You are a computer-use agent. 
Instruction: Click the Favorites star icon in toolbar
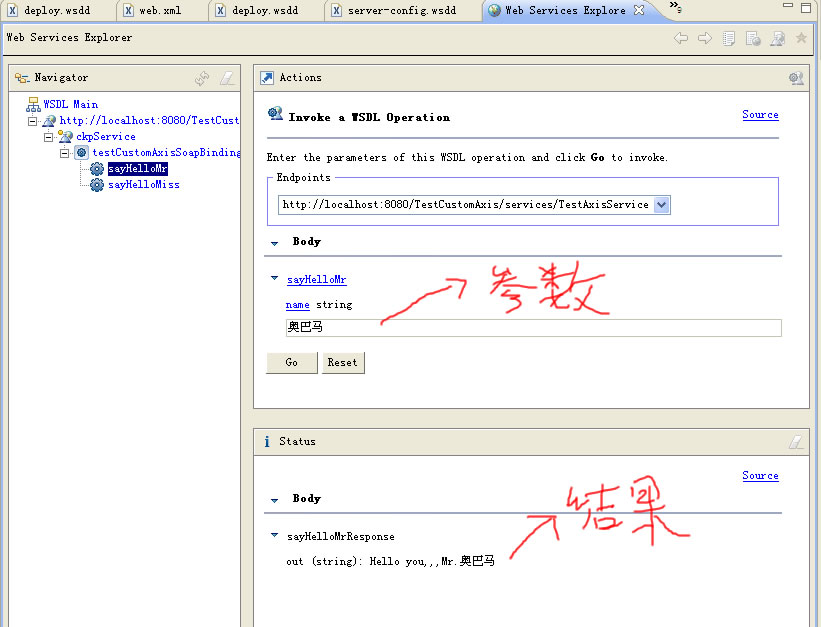point(801,38)
